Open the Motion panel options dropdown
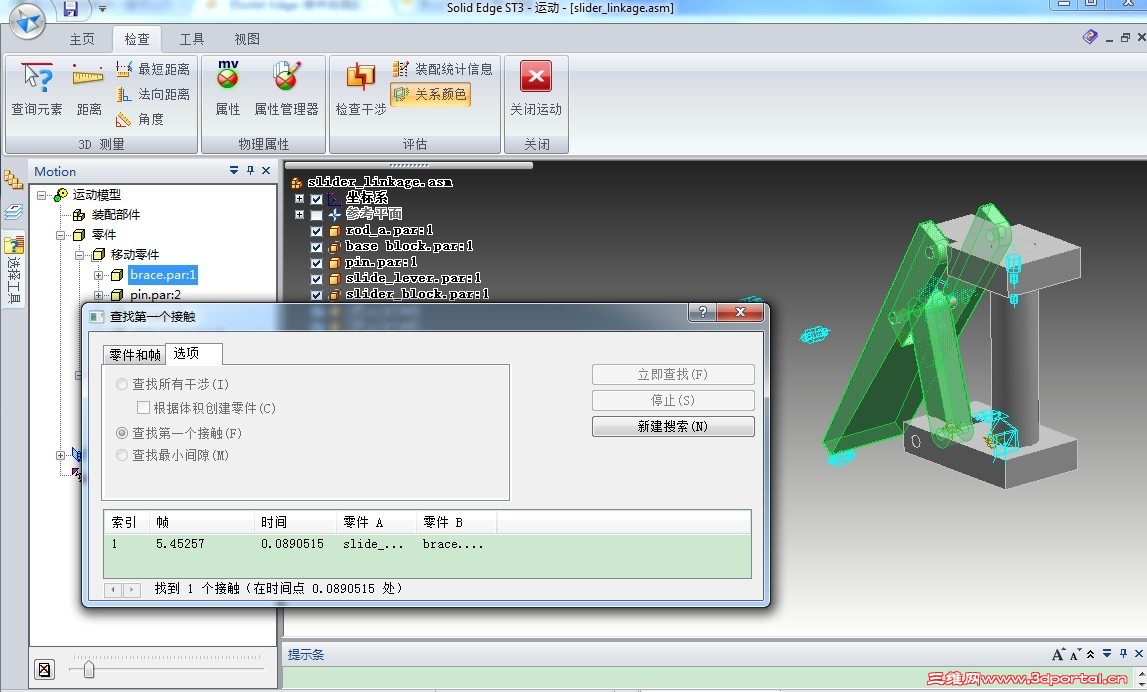The image size is (1147, 692). (234, 170)
